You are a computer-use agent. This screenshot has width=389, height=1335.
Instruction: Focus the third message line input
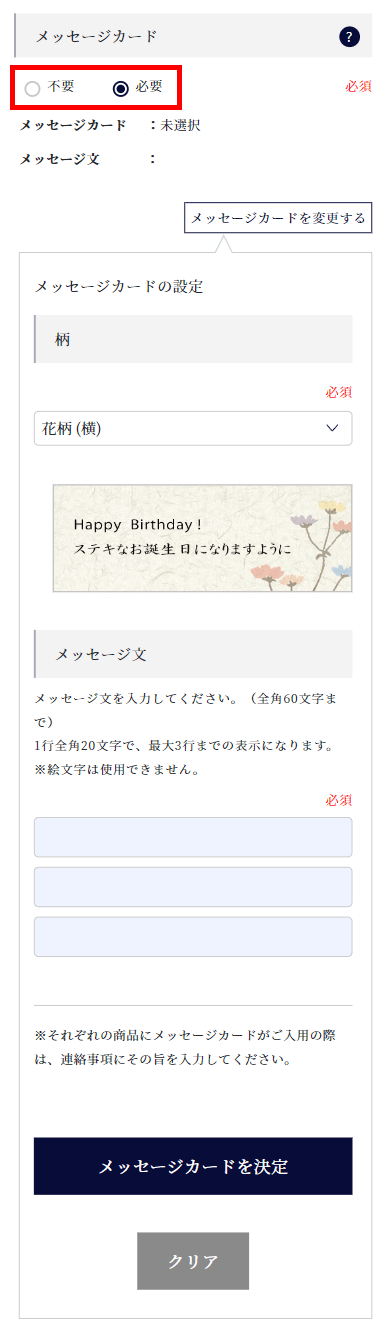pyautogui.click(x=193, y=937)
